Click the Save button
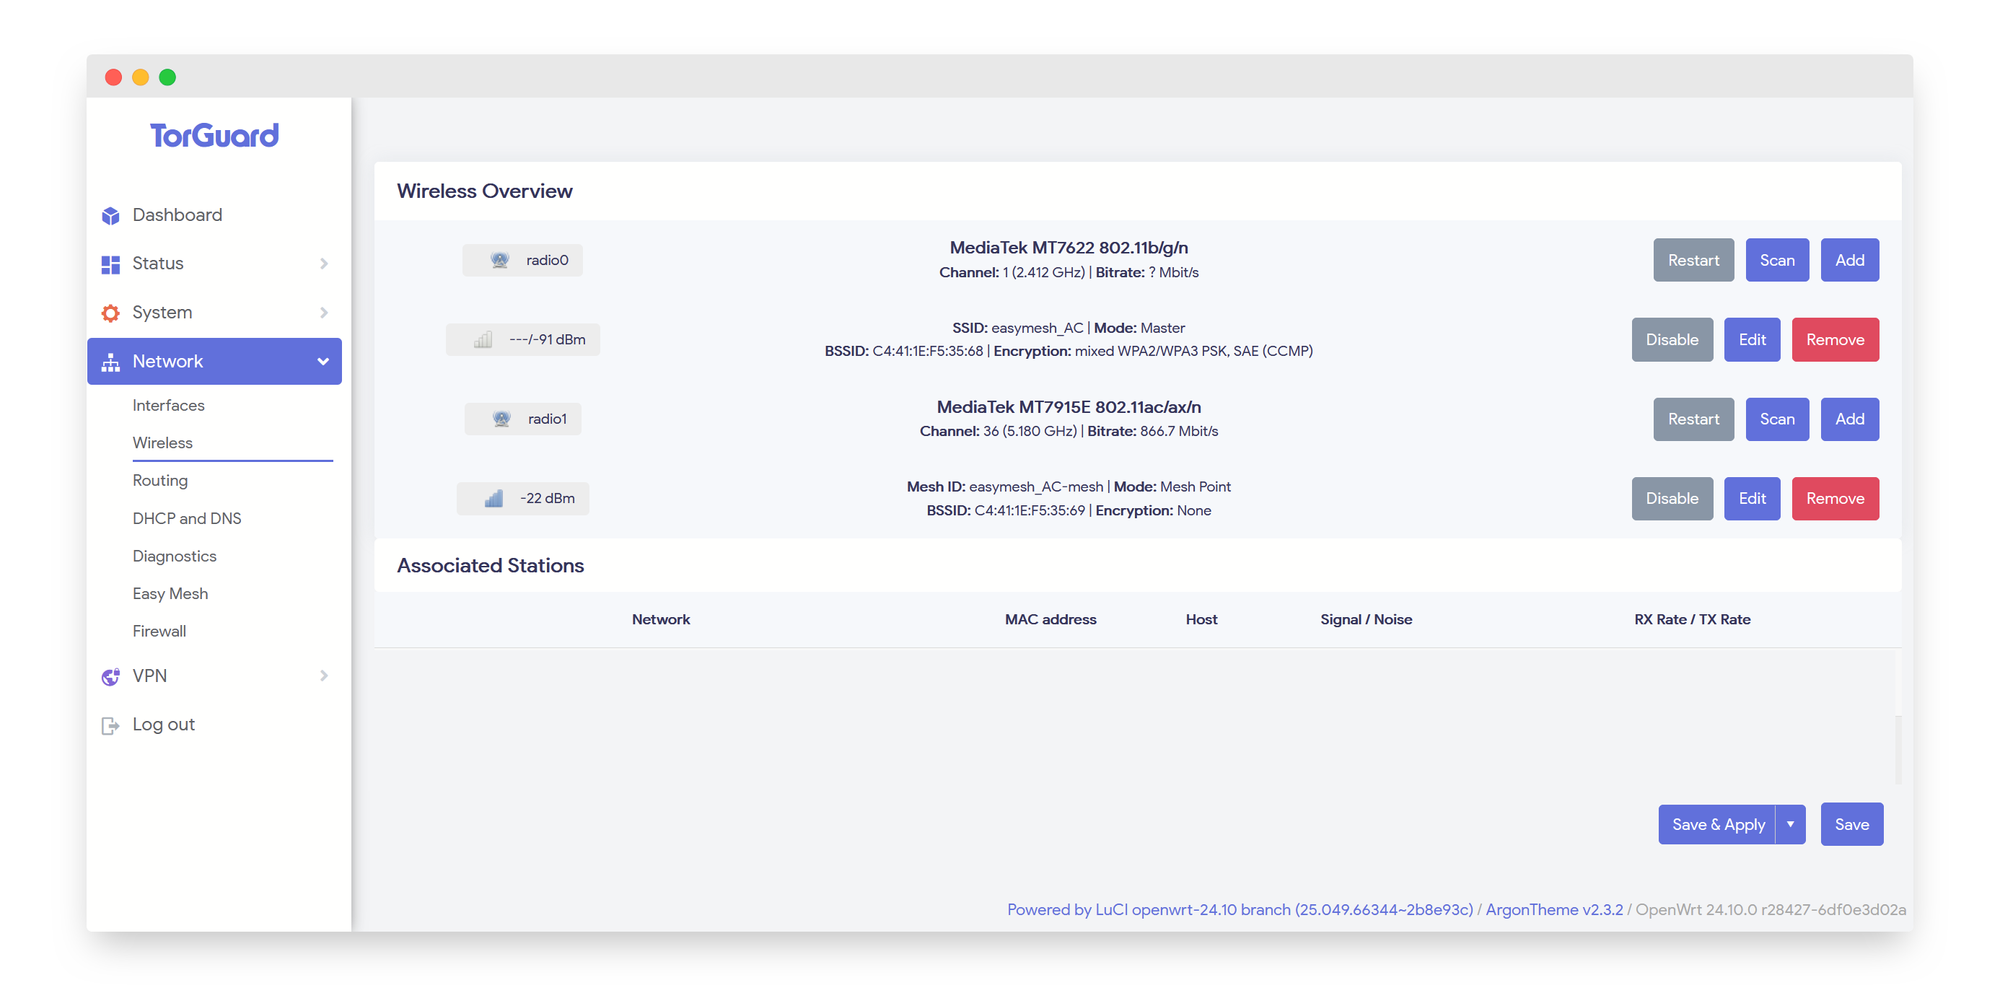Viewport: 2000px width, 986px height. (x=1851, y=825)
